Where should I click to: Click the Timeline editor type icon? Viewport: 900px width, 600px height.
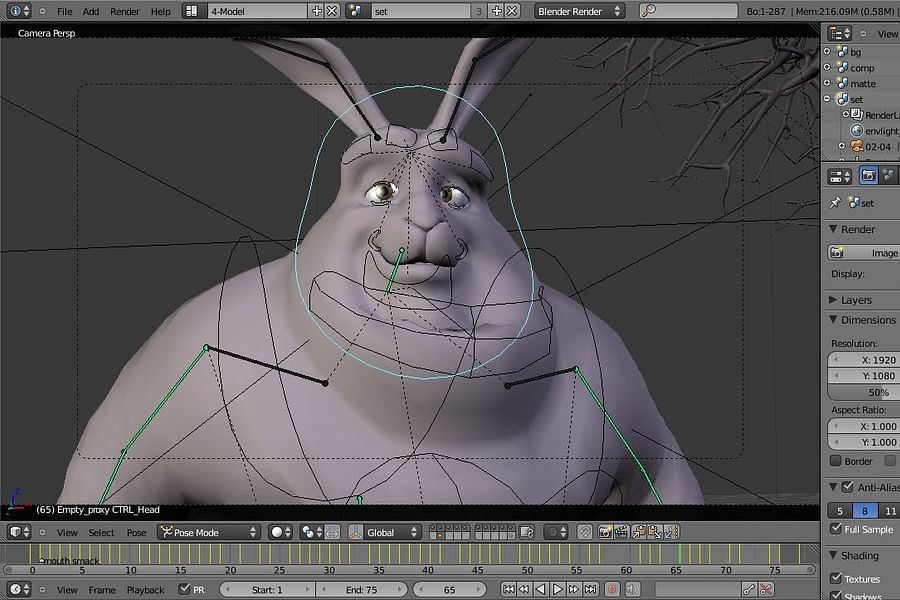pyautogui.click(x=13, y=590)
